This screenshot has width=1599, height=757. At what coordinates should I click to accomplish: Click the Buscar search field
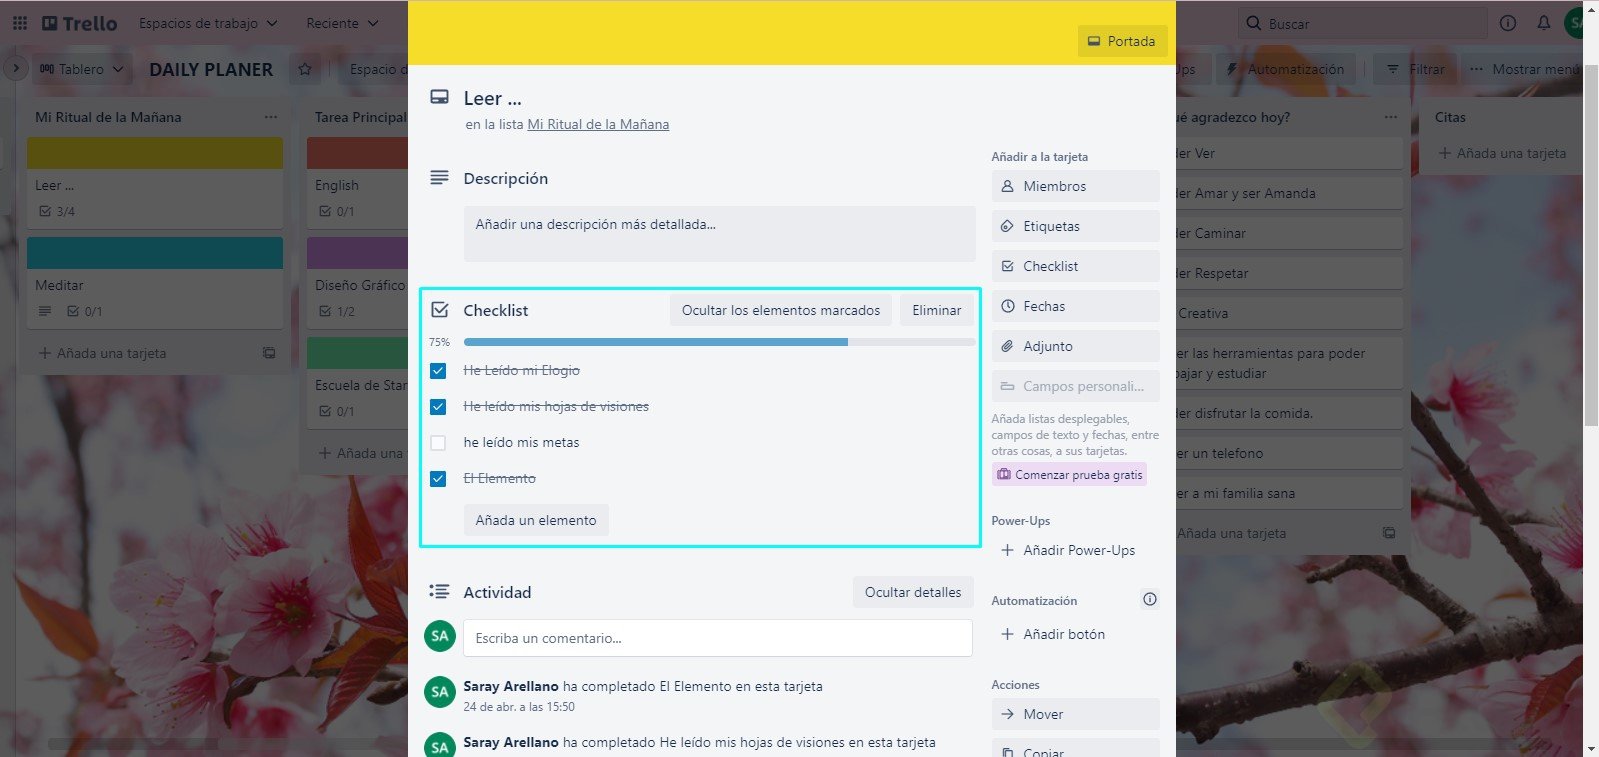(1362, 23)
